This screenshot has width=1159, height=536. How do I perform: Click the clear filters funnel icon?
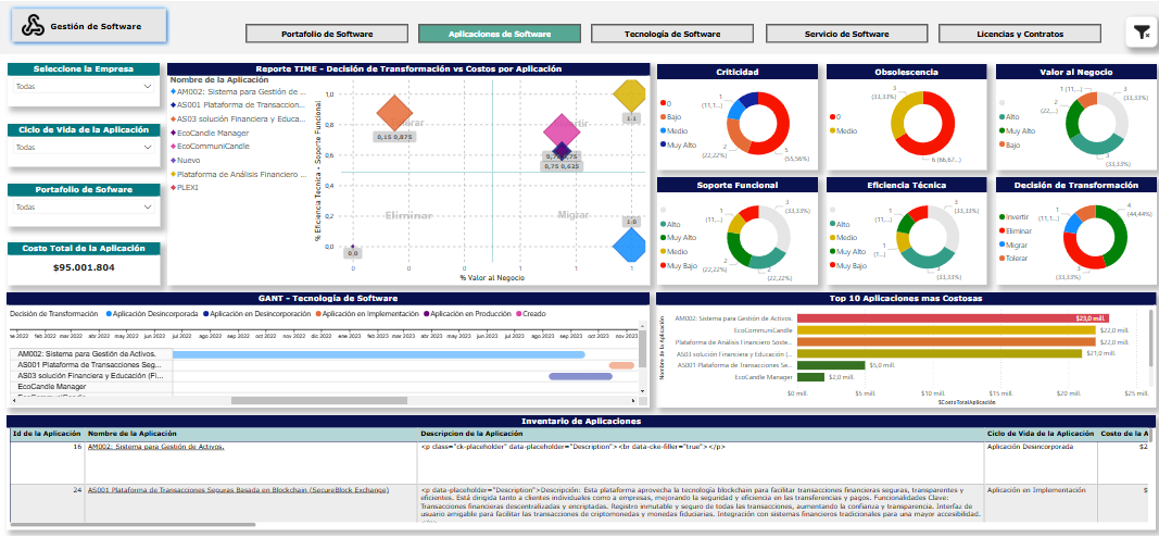click(x=1141, y=33)
